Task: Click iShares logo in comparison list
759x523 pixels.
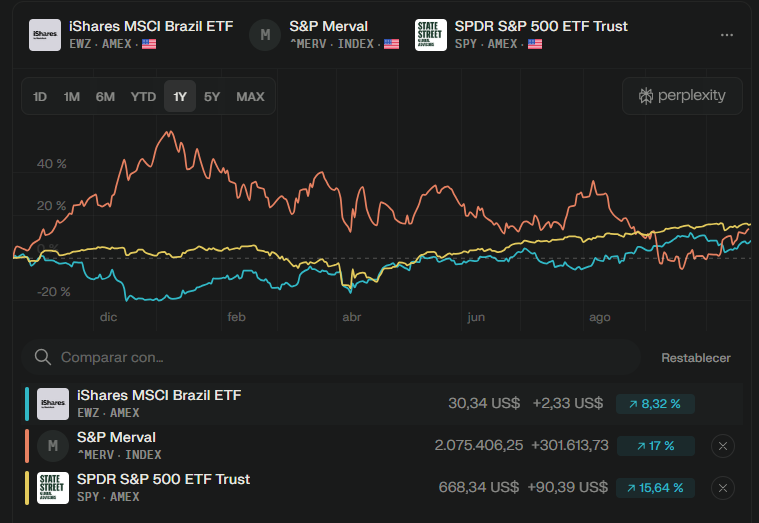Action: point(53,404)
